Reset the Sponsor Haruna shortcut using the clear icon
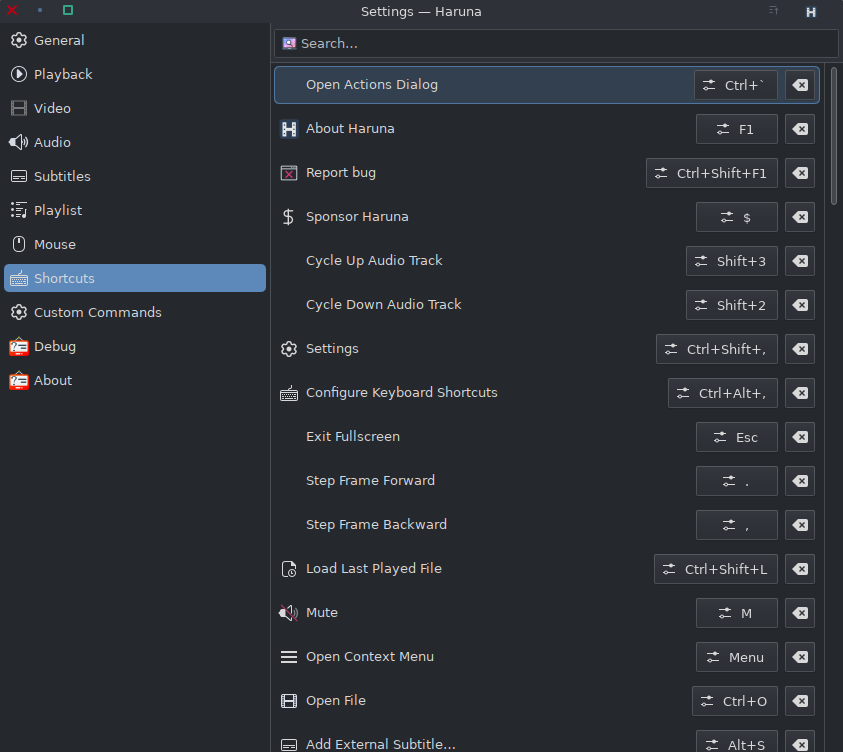This screenshot has height=752, width=843. pyautogui.click(x=800, y=217)
